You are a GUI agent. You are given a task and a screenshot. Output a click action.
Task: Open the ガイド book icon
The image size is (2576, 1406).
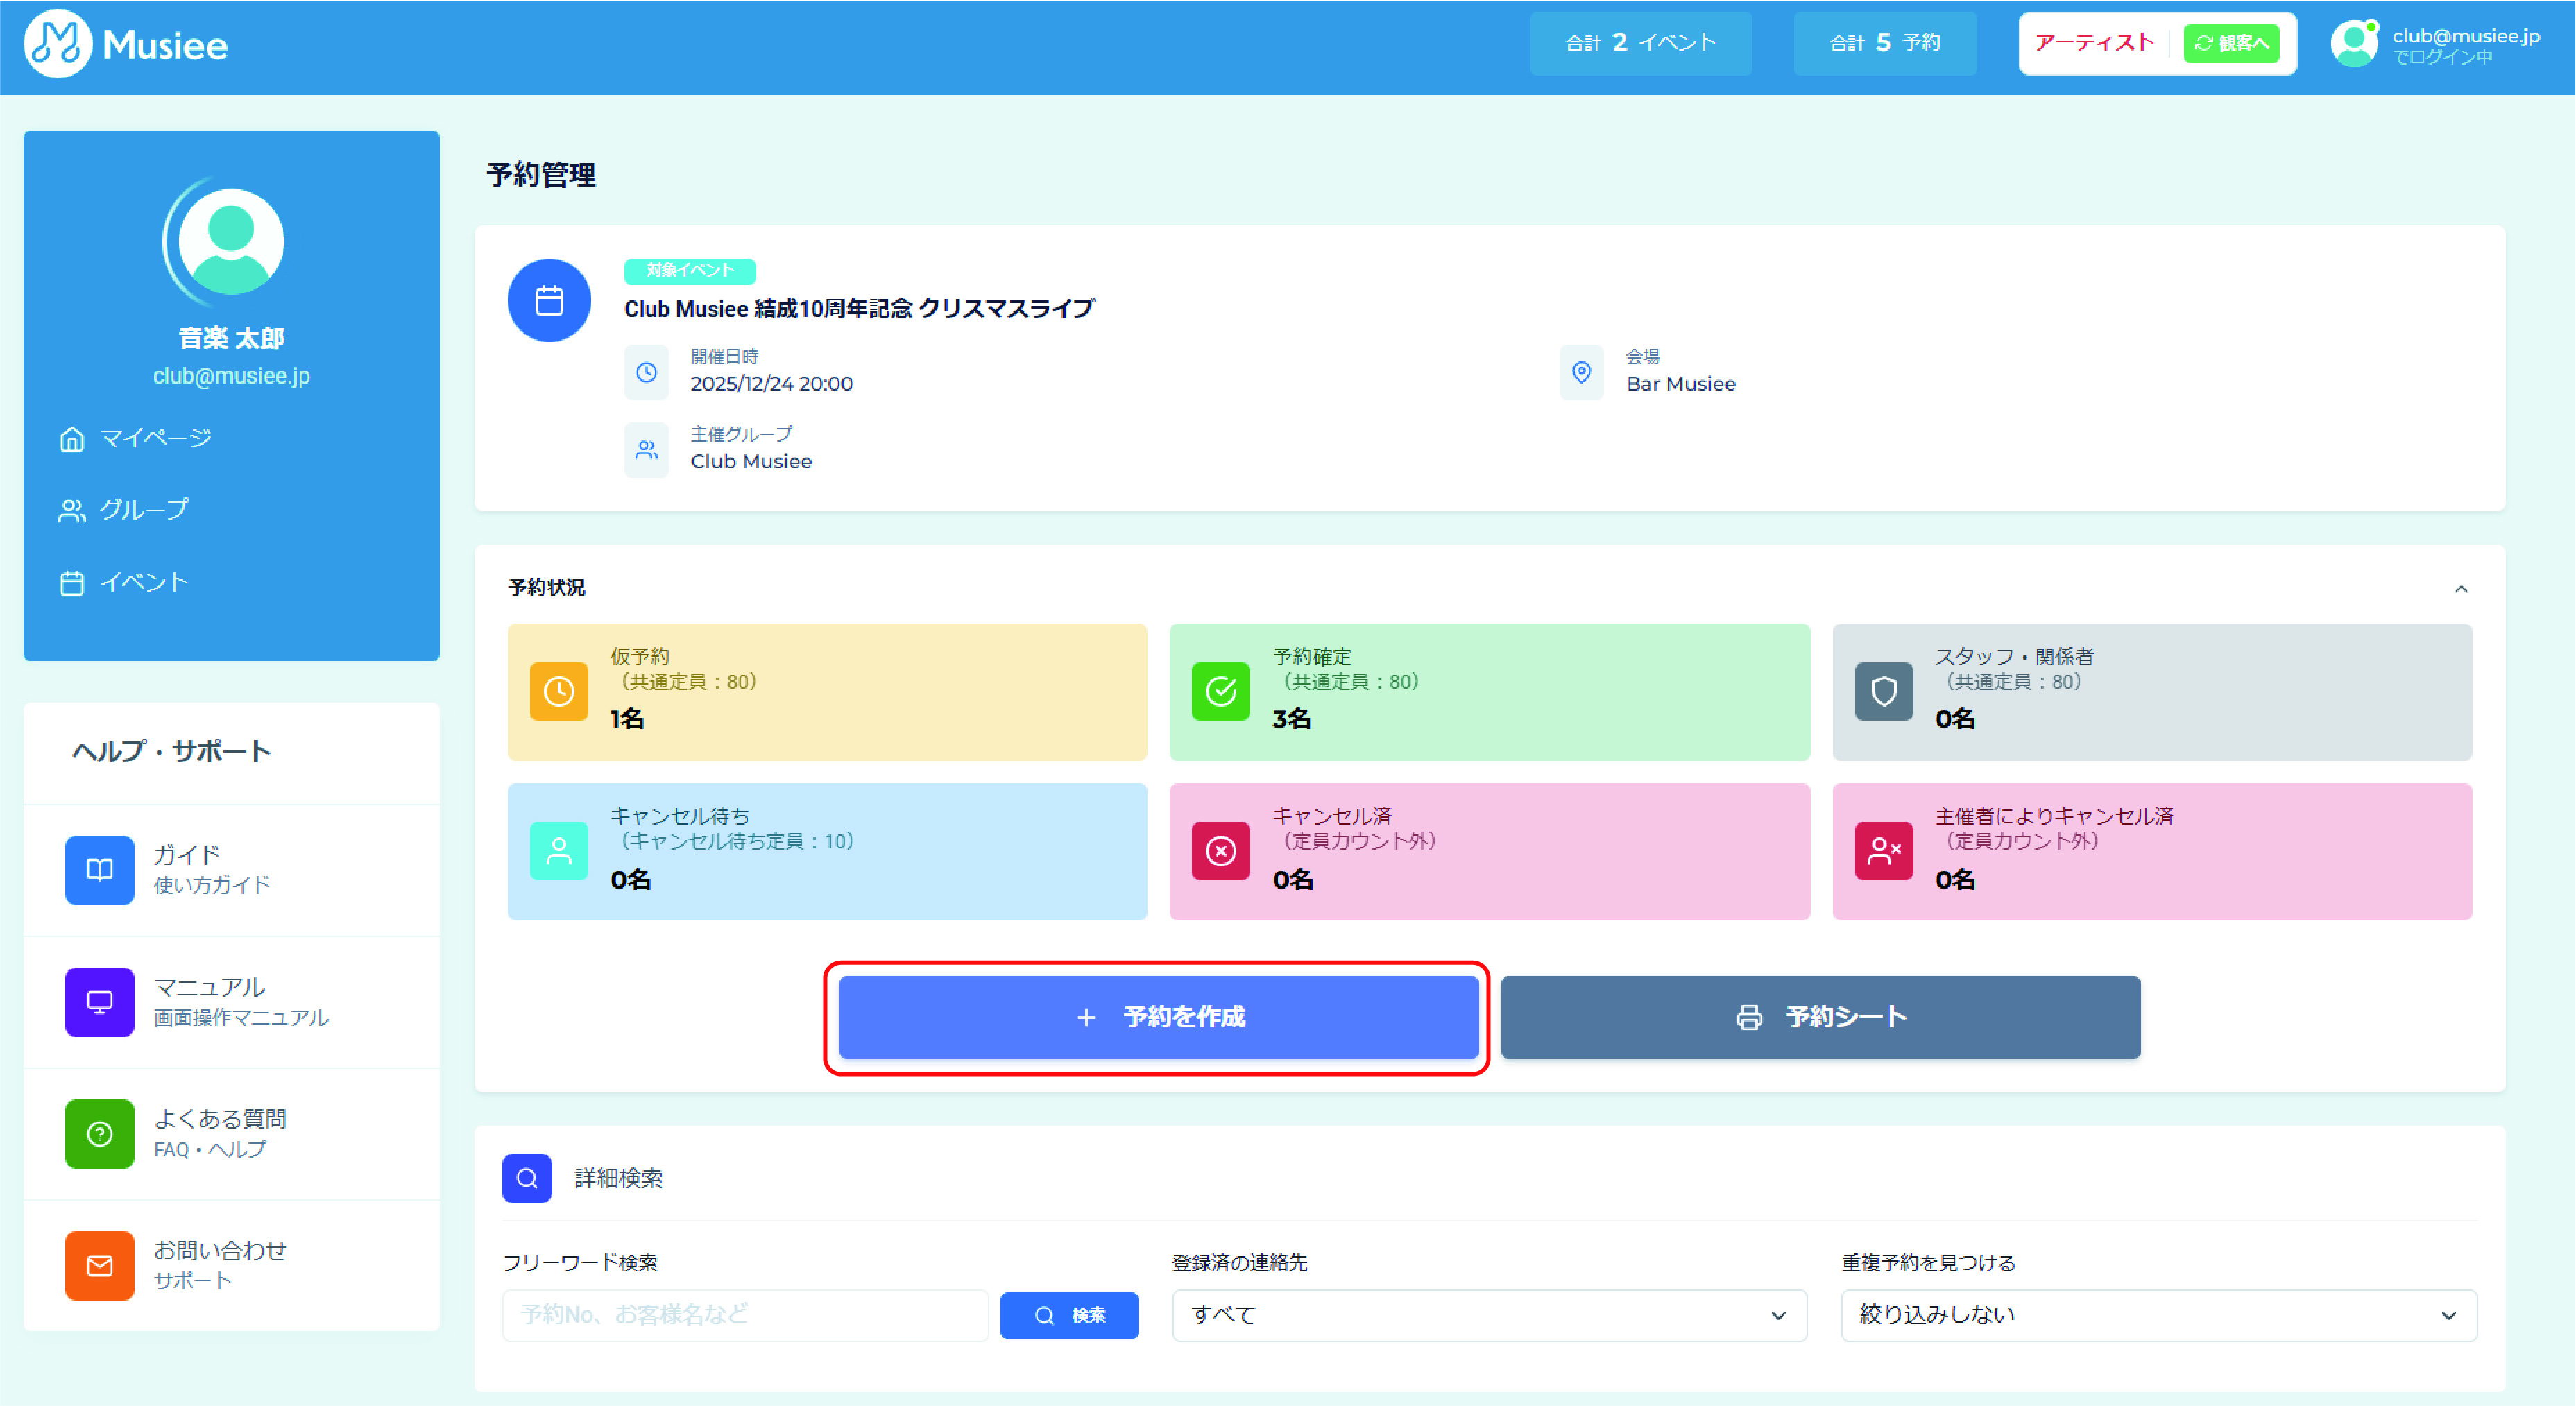[x=99, y=869]
